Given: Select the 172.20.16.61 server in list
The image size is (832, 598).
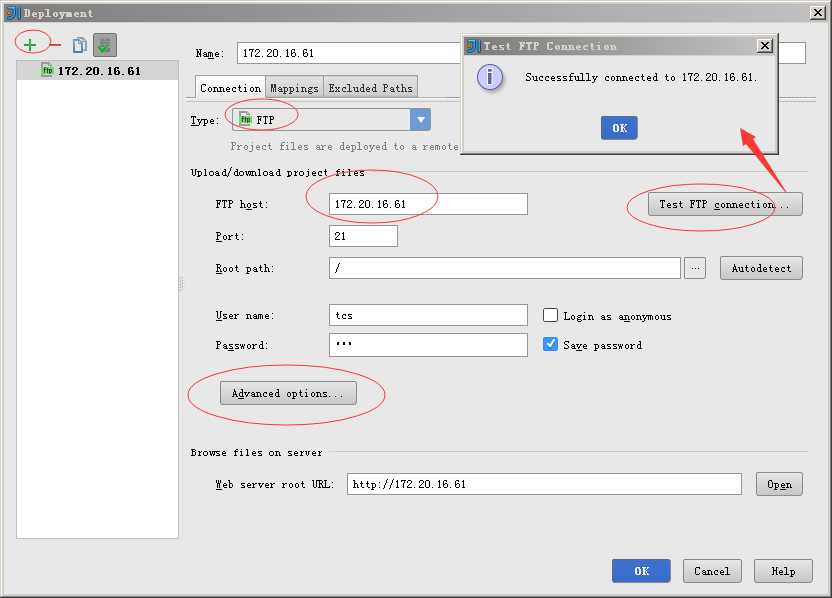Looking at the screenshot, I should (x=98, y=71).
